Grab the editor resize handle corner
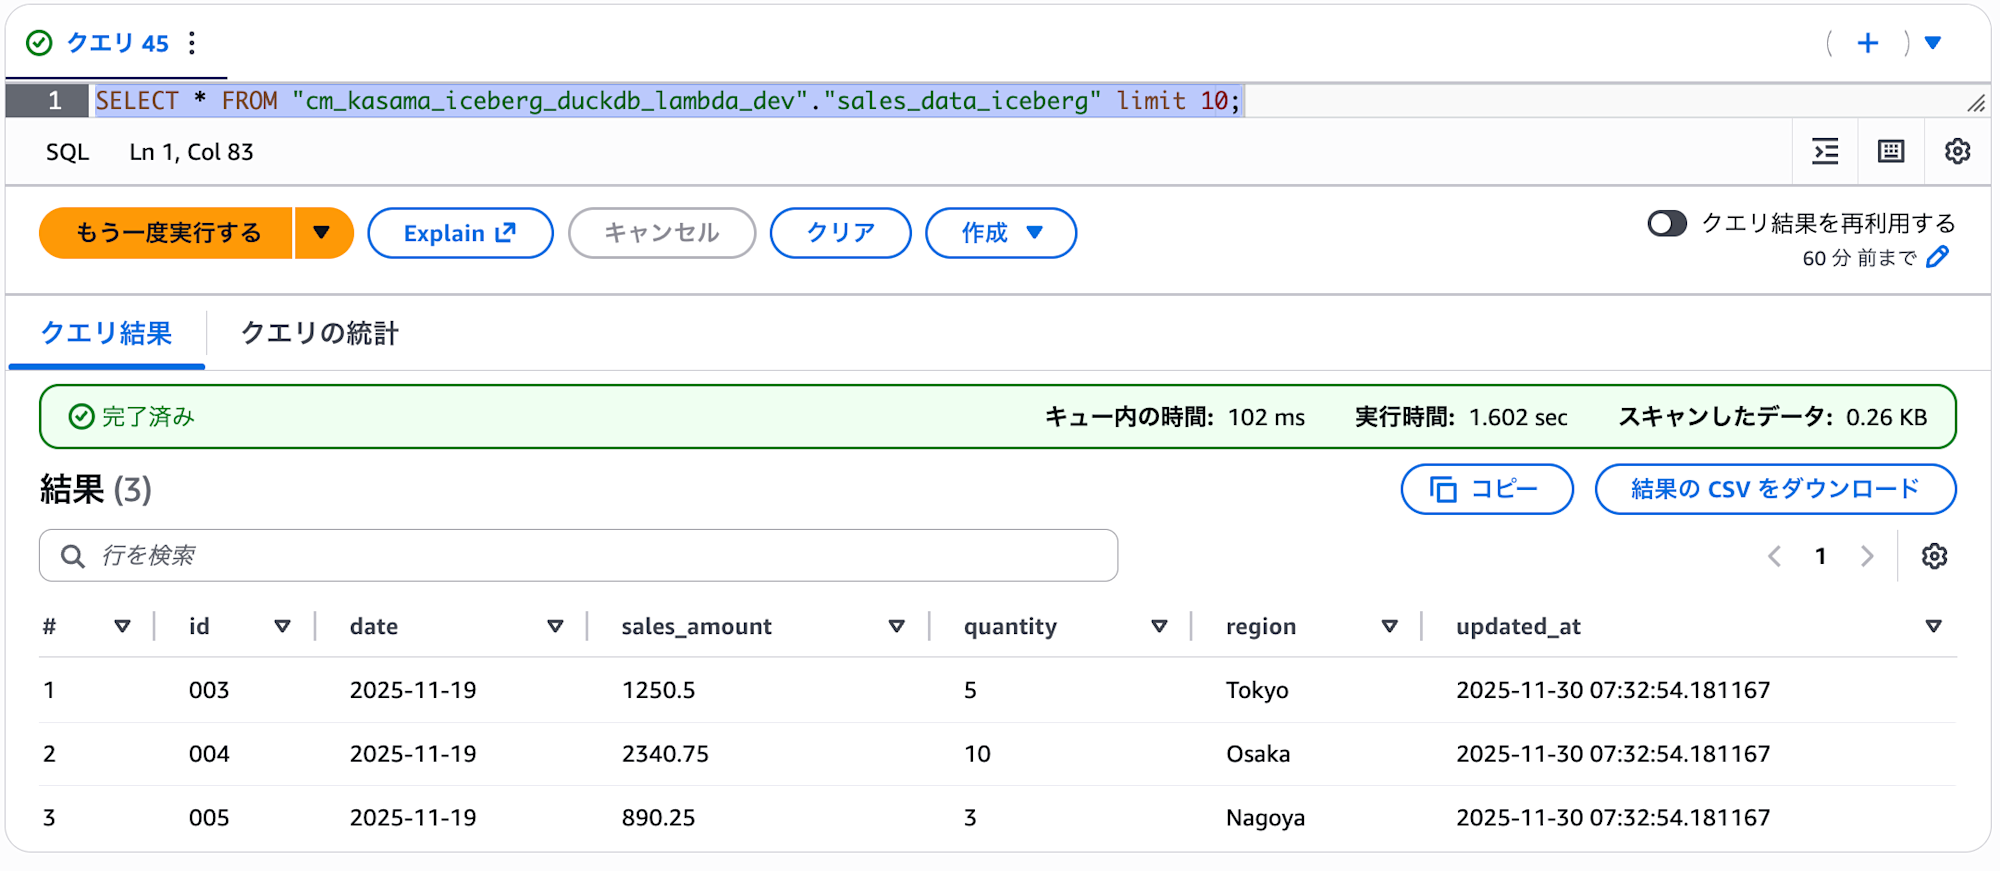 [1976, 103]
